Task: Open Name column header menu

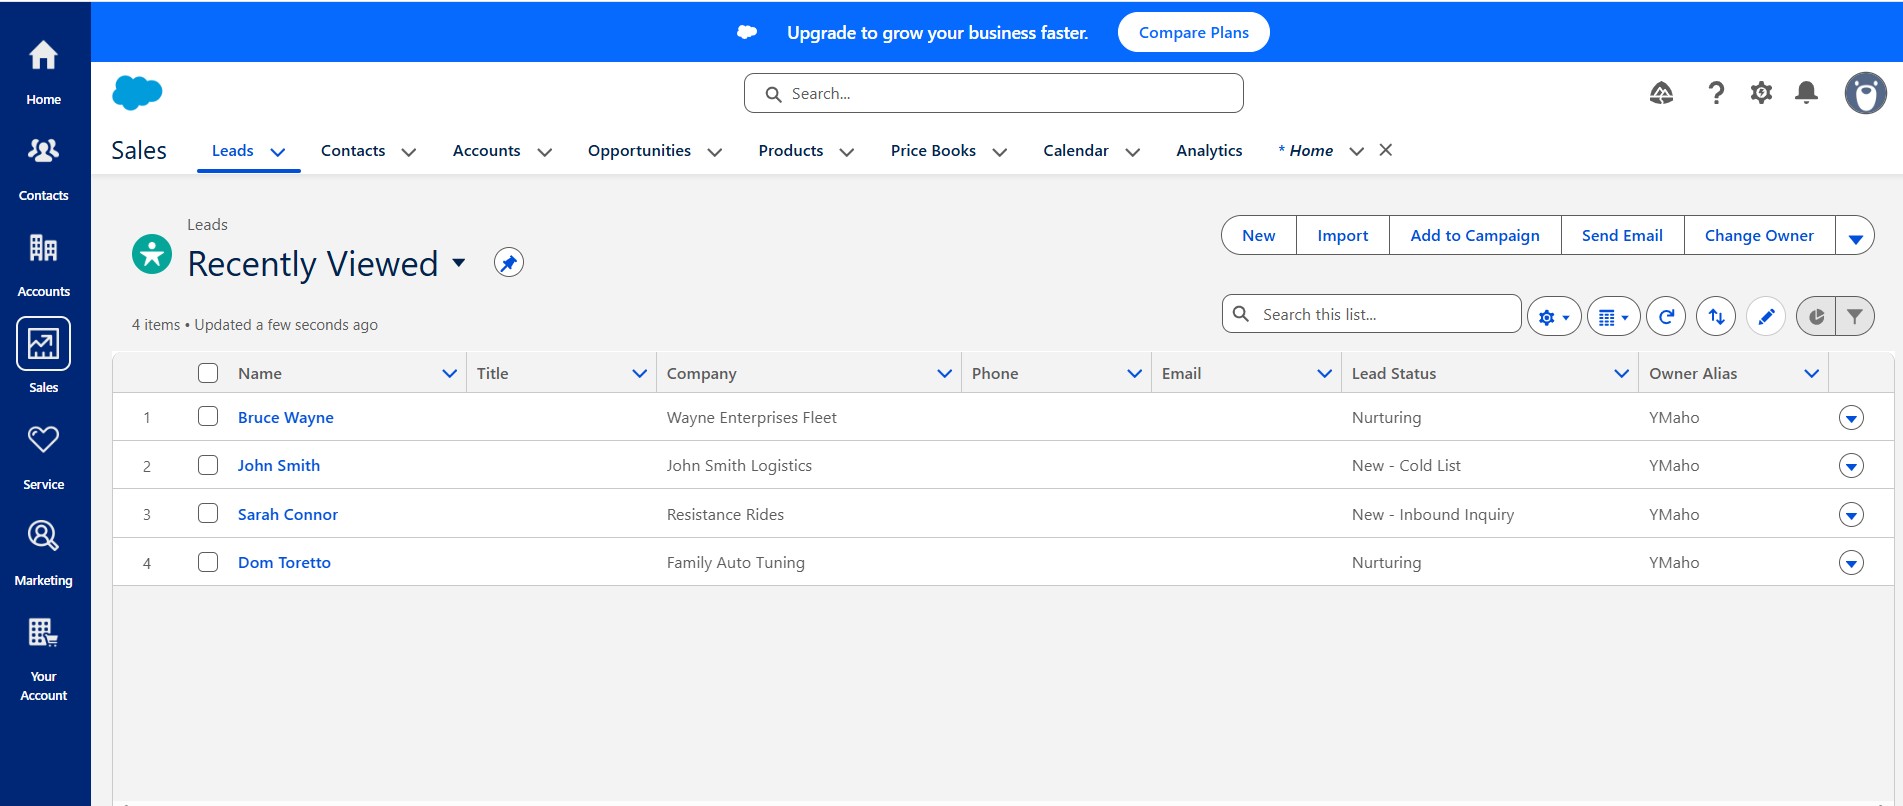Action: [x=450, y=373]
